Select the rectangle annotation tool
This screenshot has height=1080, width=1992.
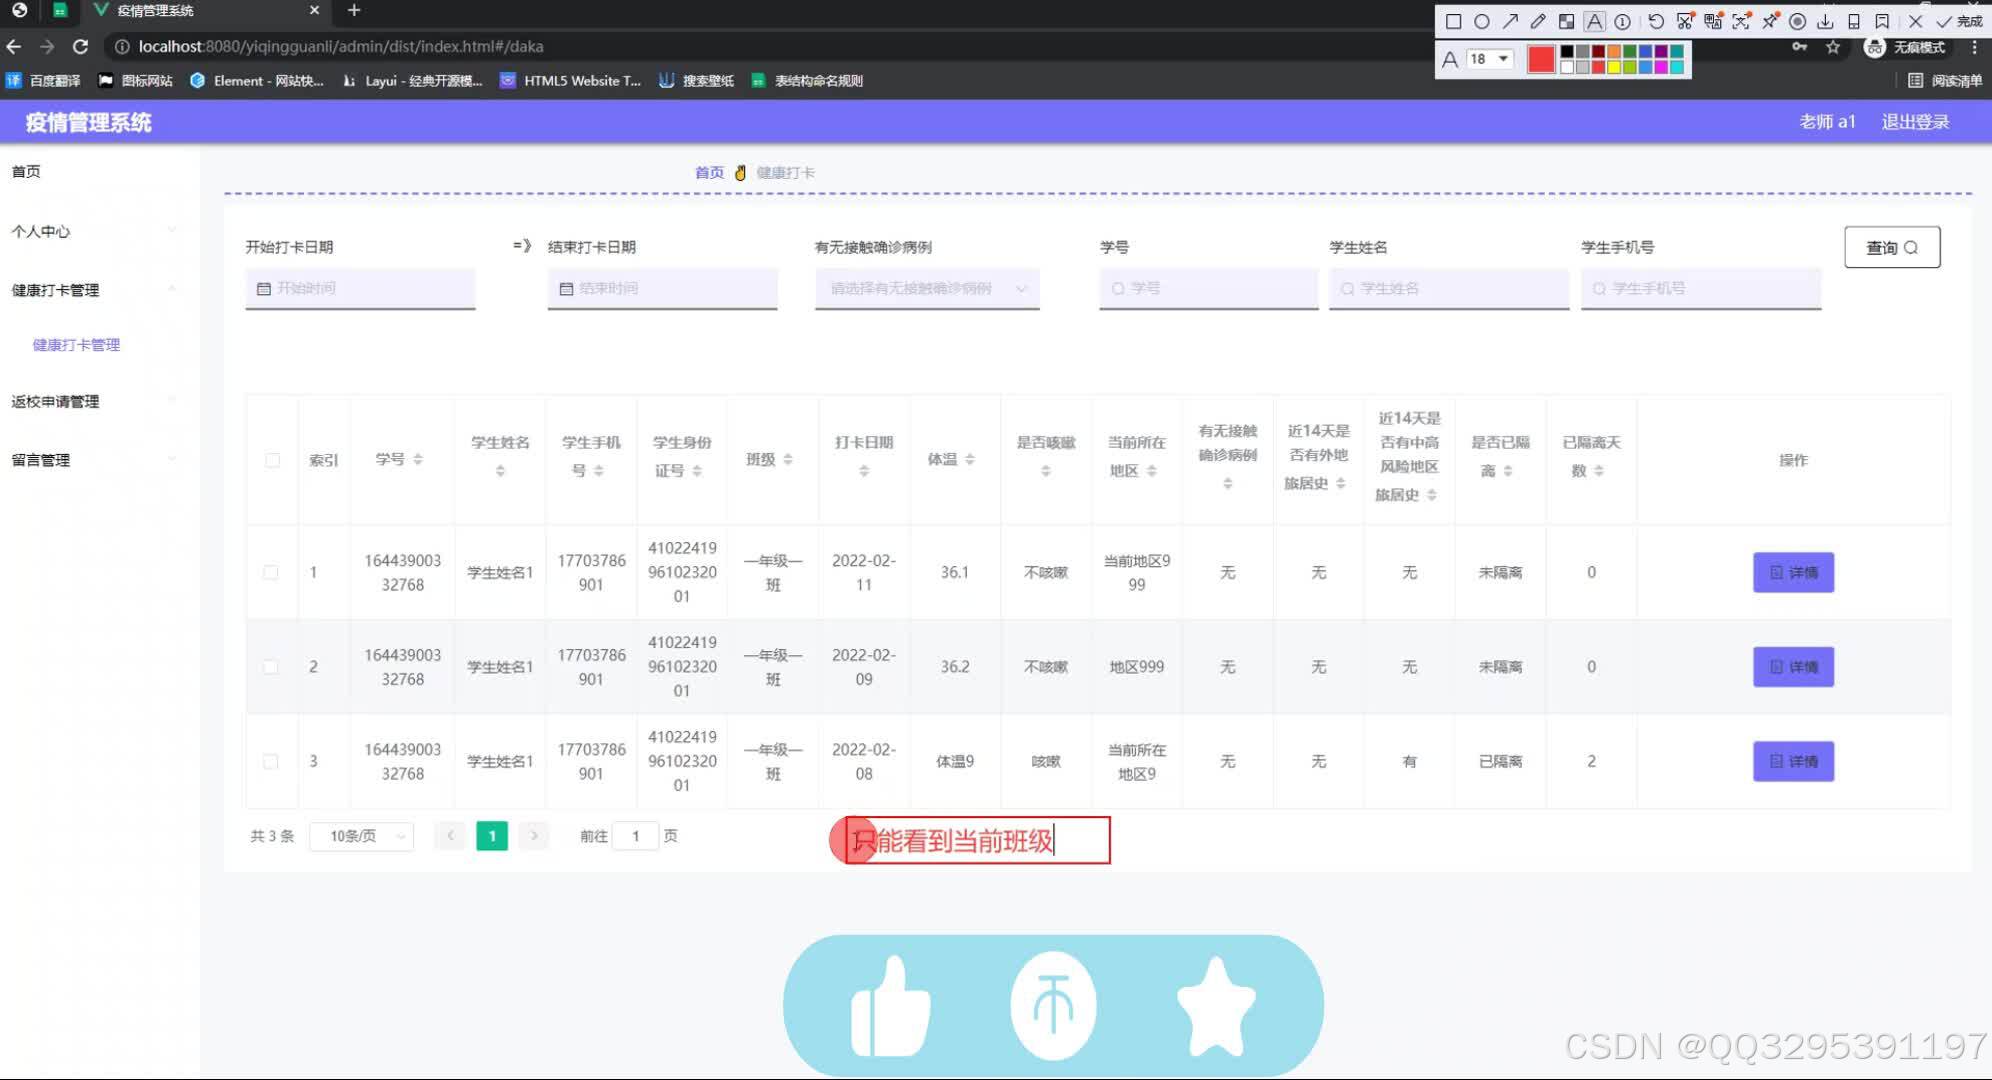point(1454,21)
